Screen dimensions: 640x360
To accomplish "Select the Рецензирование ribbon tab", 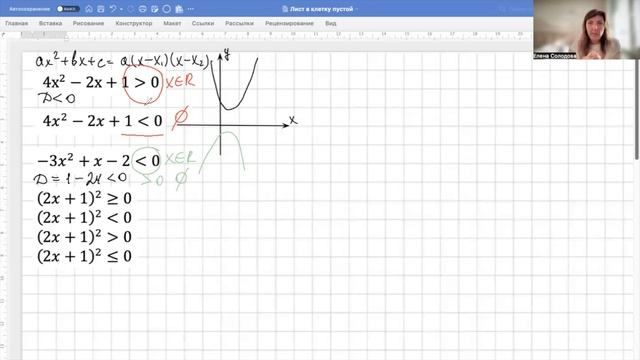I will click(x=289, y=23).
